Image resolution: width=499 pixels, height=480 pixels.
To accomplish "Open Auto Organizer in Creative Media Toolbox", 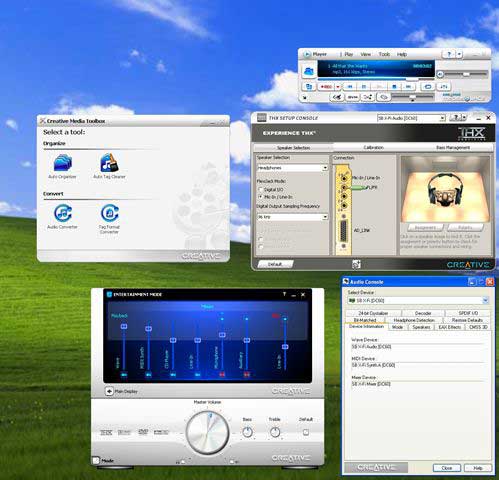I will point(62,166).
